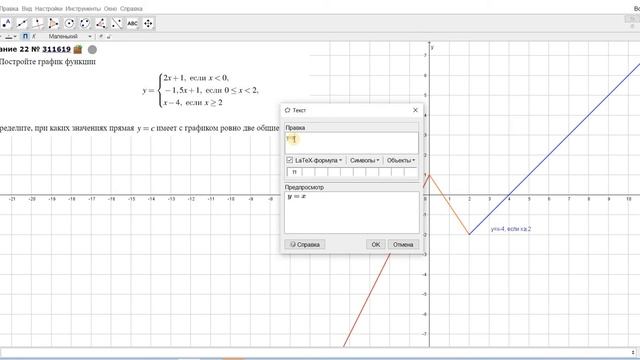640x360 pixels.
Task: Click the style bar icon right of size dropdown
Action: tap(101, 36)
